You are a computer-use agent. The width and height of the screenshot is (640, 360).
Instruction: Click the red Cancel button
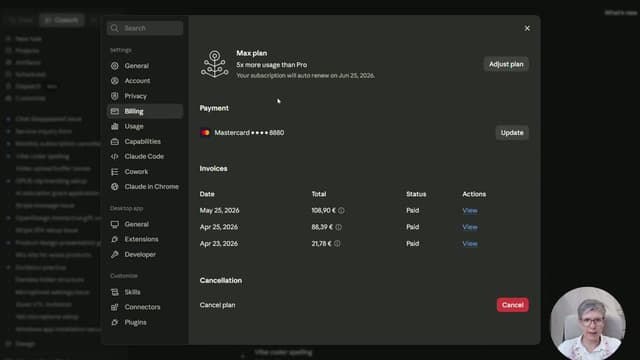tap(513, 305)
